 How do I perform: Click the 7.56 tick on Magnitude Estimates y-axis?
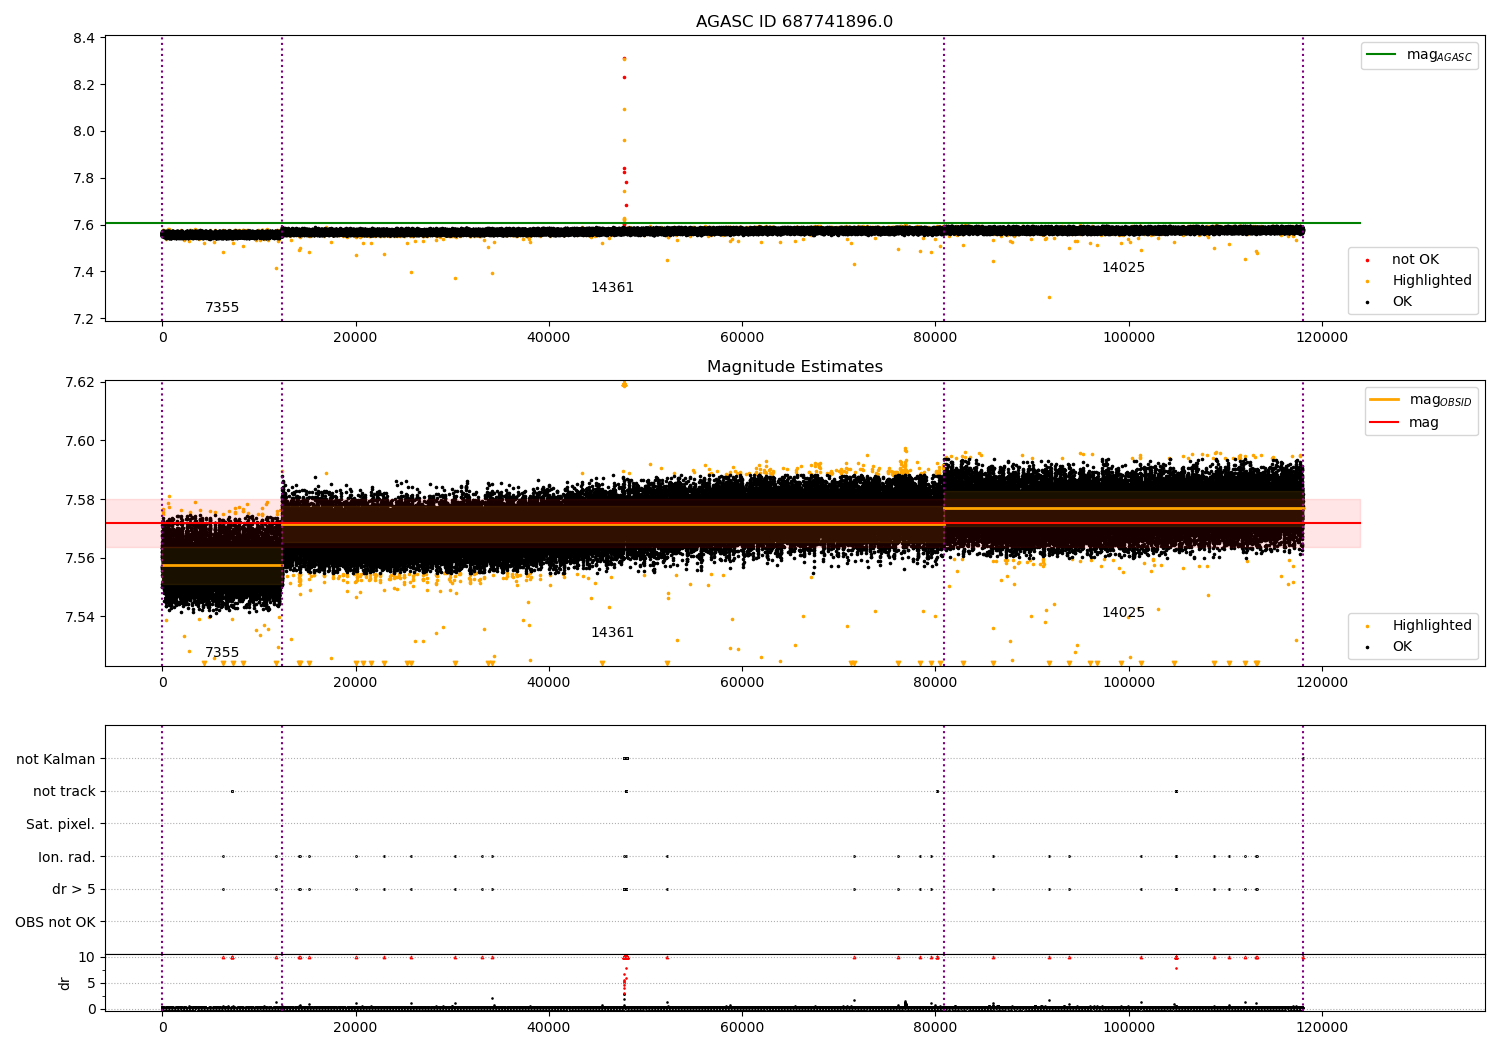pos(80,558)
